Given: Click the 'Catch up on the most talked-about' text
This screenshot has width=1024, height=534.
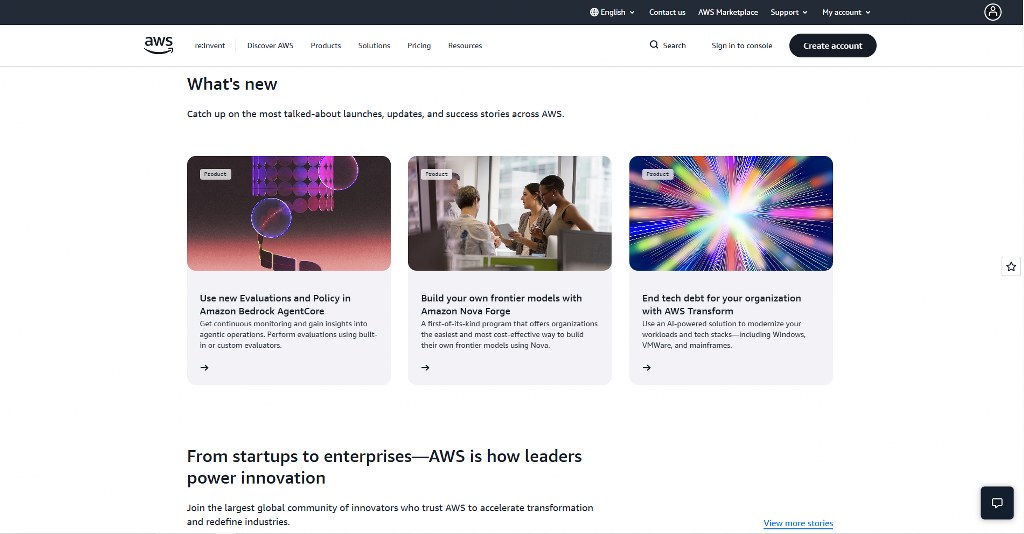Looking at the screenshot, I should tap(376, 114).
